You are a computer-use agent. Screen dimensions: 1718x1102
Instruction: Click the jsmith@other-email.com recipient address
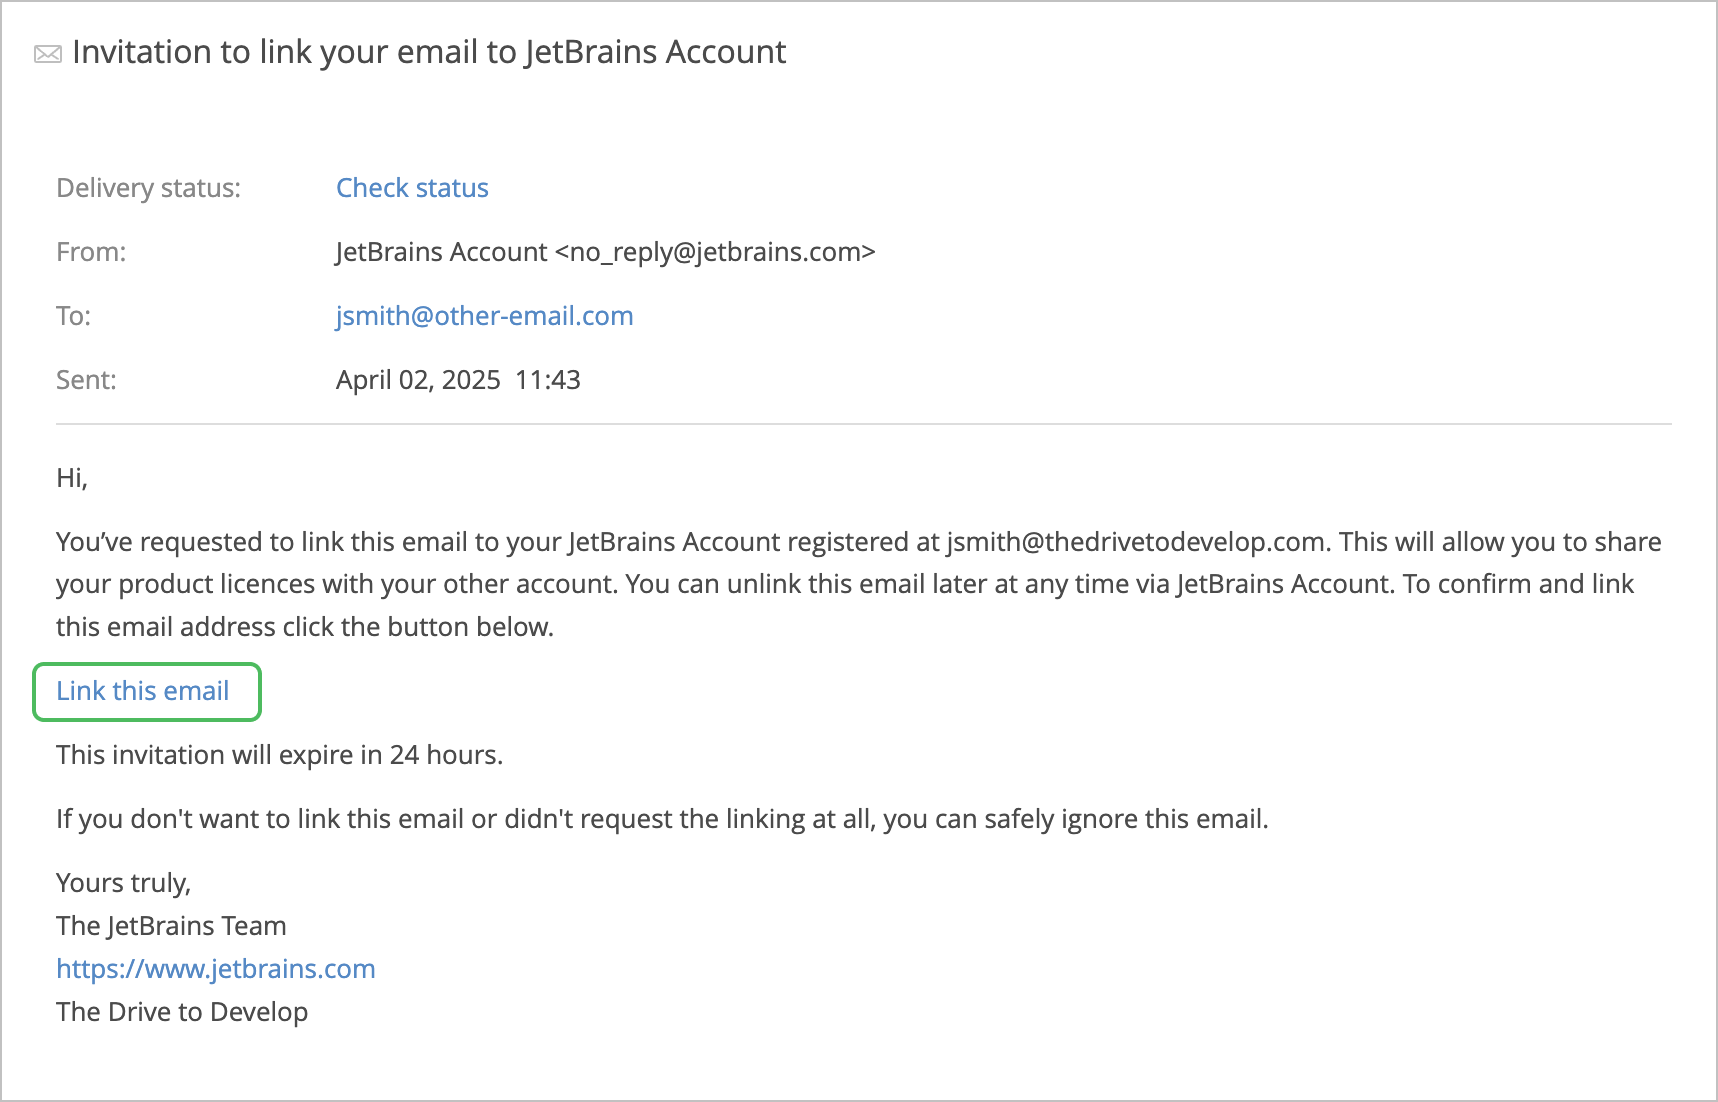pos(484,316)
